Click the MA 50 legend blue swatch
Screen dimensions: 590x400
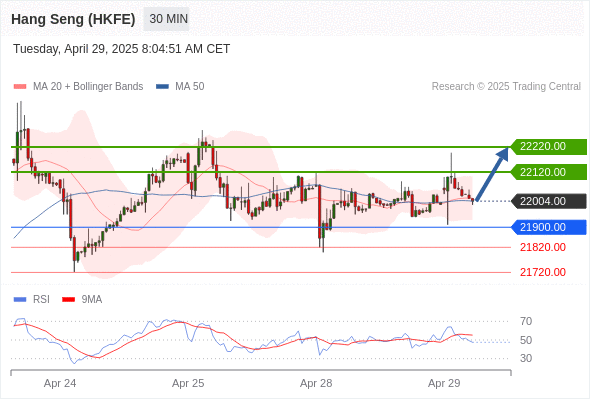tap(163, 87)
